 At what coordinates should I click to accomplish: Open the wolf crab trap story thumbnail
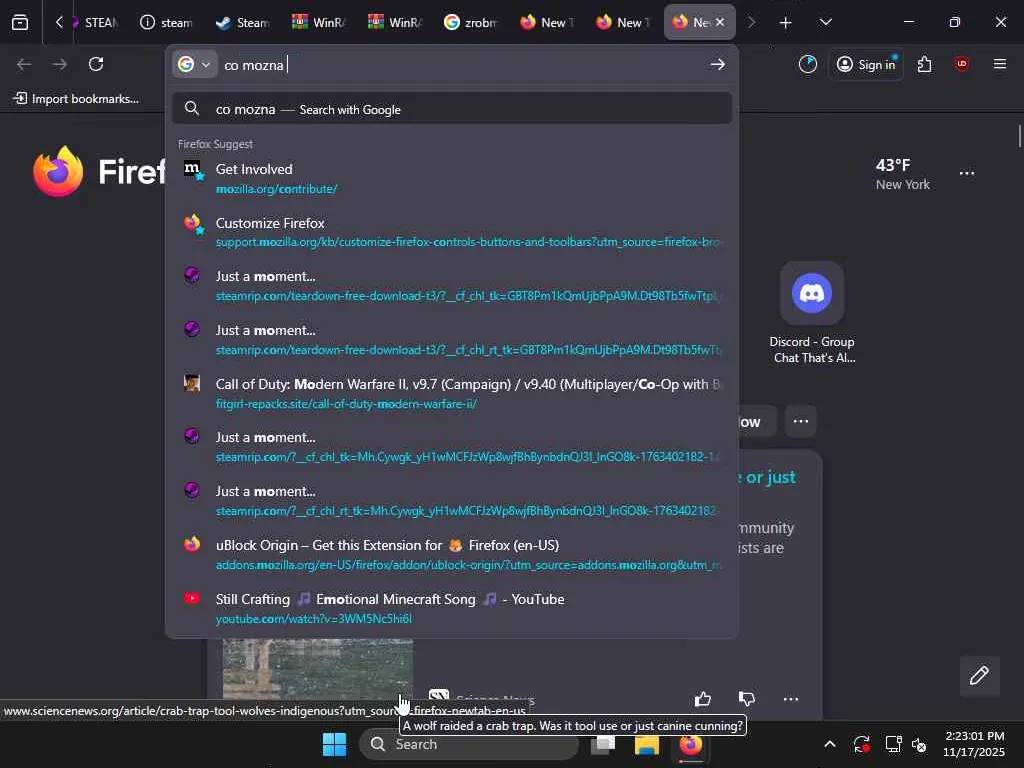click(317, 669)
